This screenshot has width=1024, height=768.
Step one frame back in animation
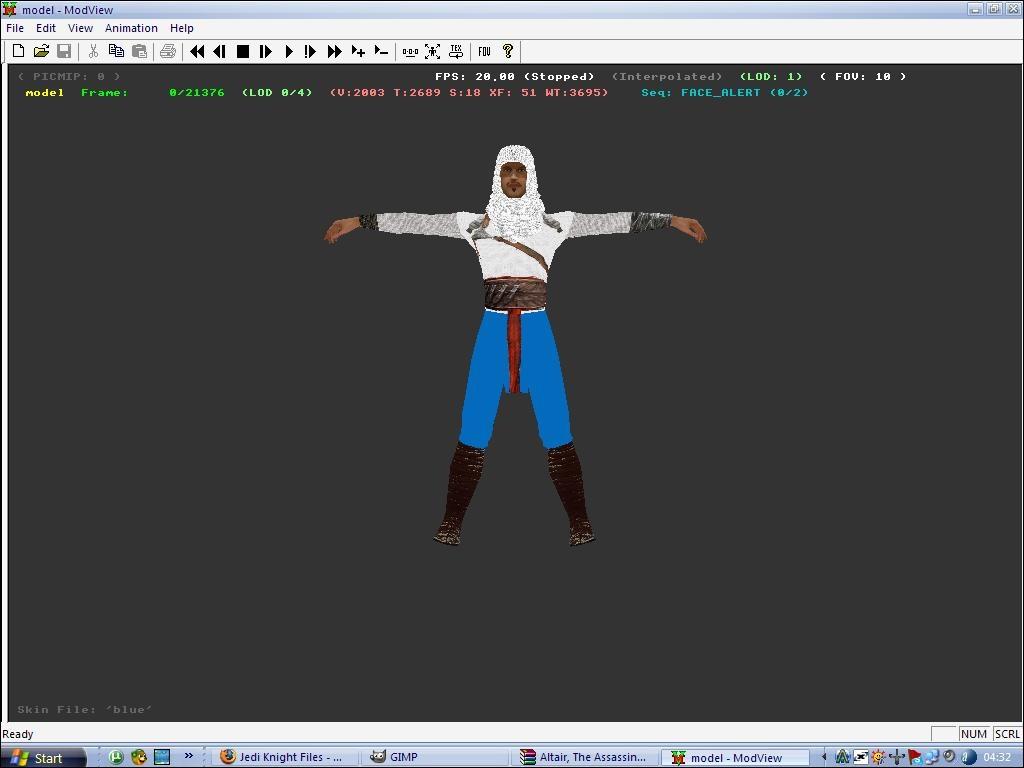pyautogui.click(x=219, y=51)
